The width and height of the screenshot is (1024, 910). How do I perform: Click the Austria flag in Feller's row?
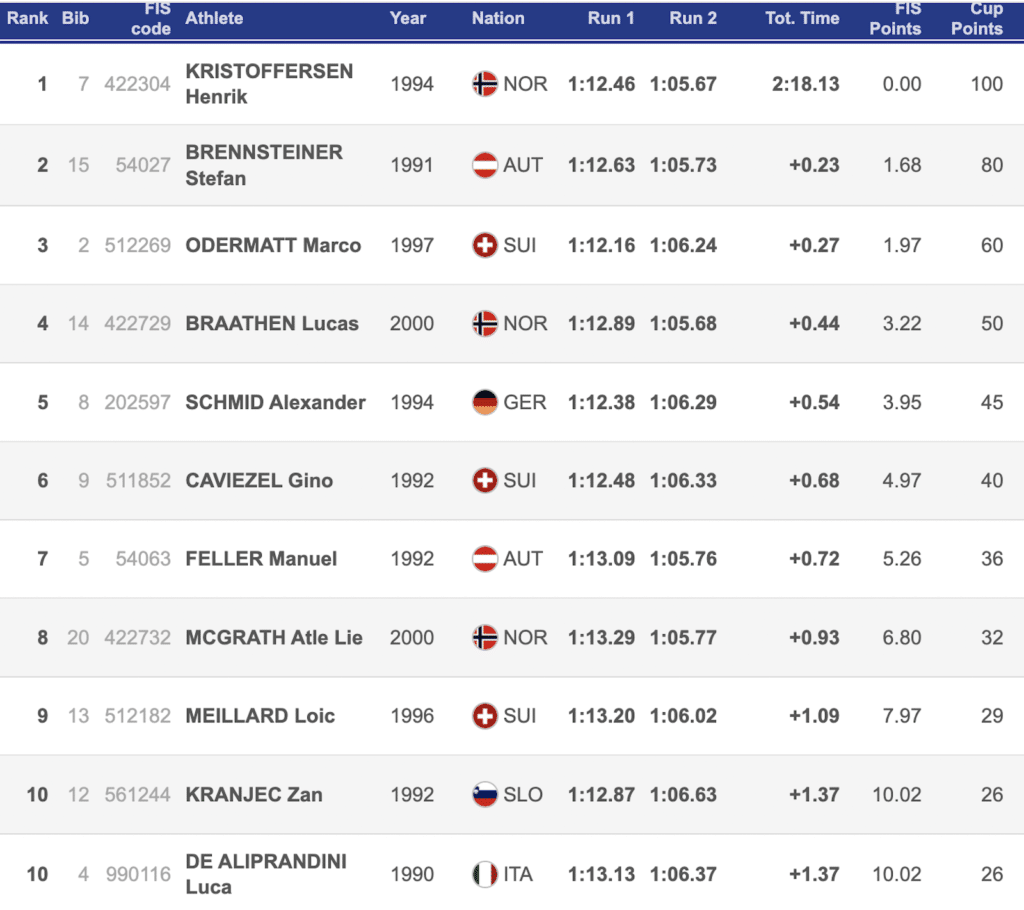click(x=485, y=559)
